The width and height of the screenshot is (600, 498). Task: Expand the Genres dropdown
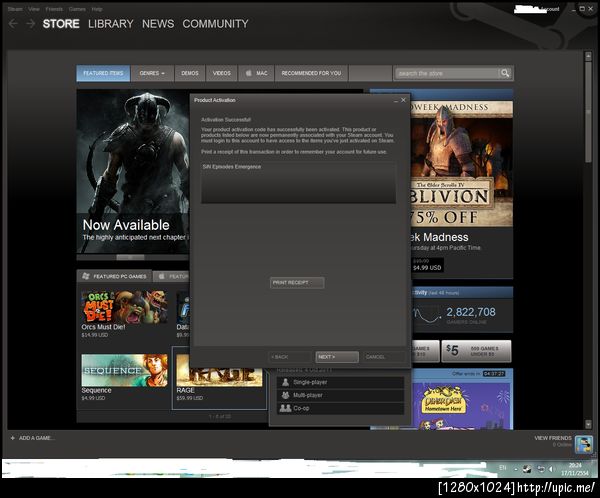152,73
